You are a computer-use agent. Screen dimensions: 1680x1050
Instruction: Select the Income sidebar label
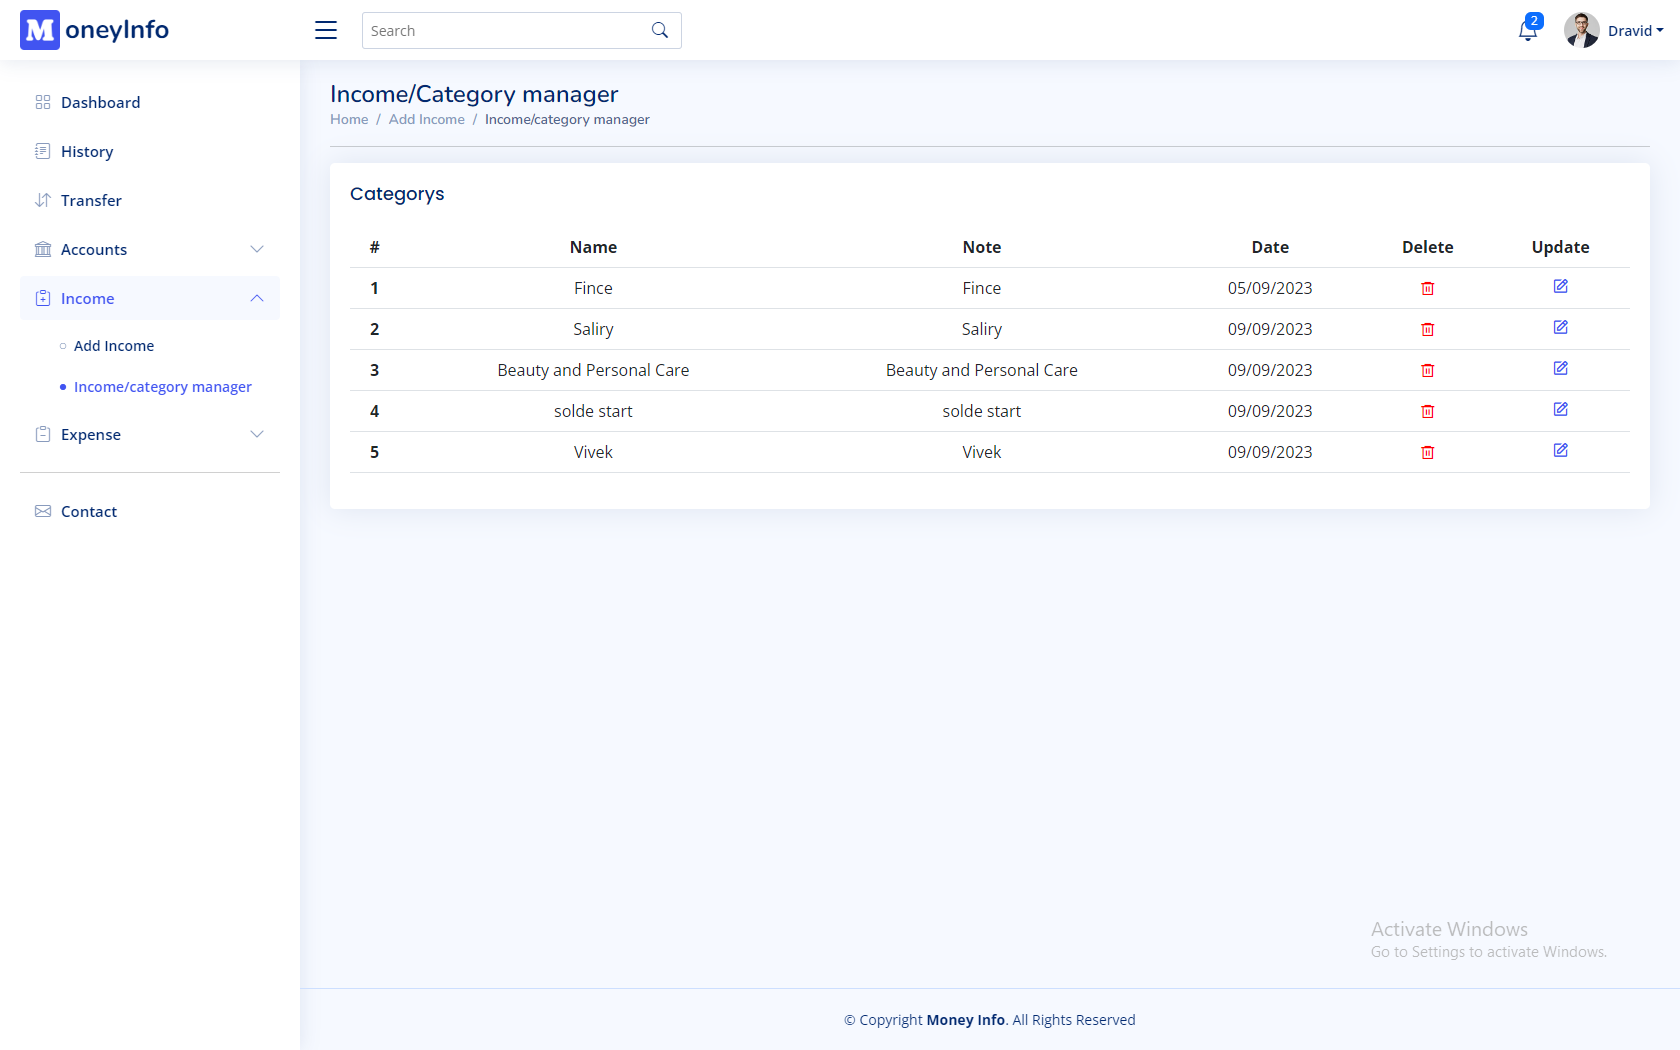pos(88,299)
